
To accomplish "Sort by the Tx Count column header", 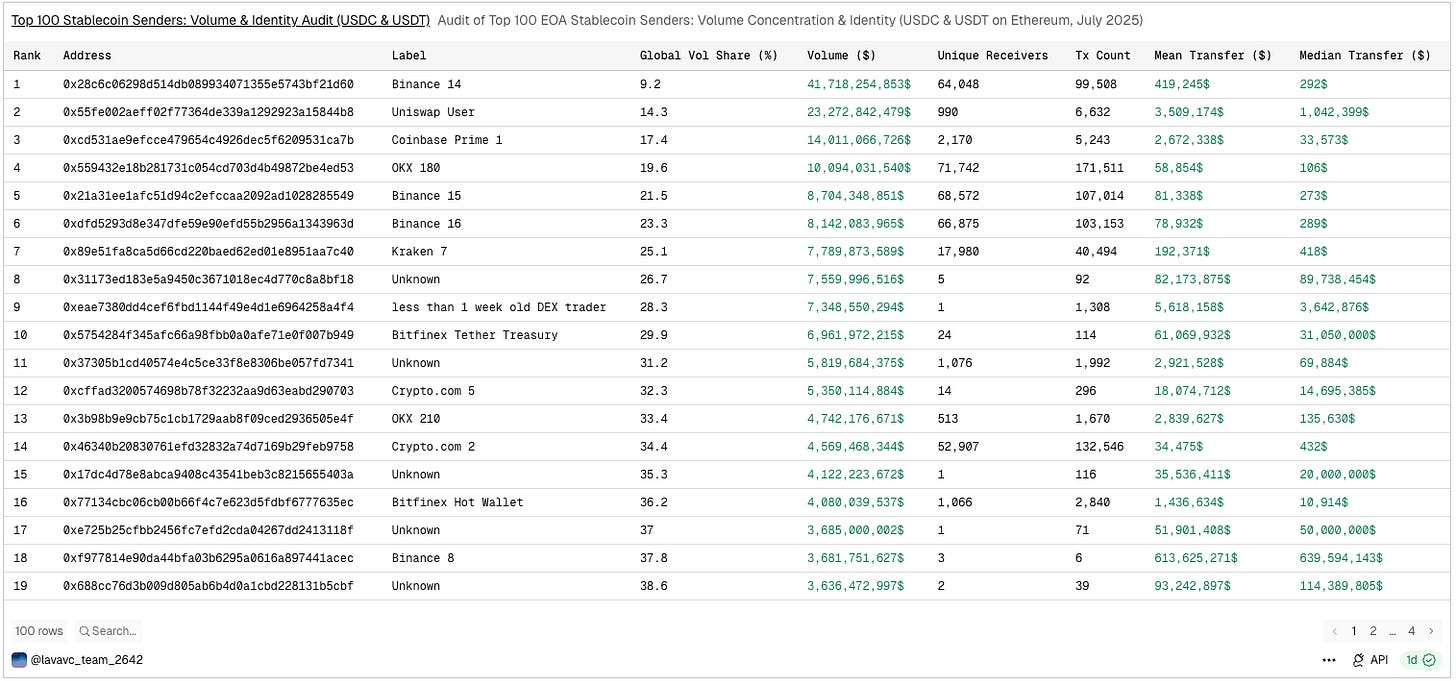I will coord(1103,56).
